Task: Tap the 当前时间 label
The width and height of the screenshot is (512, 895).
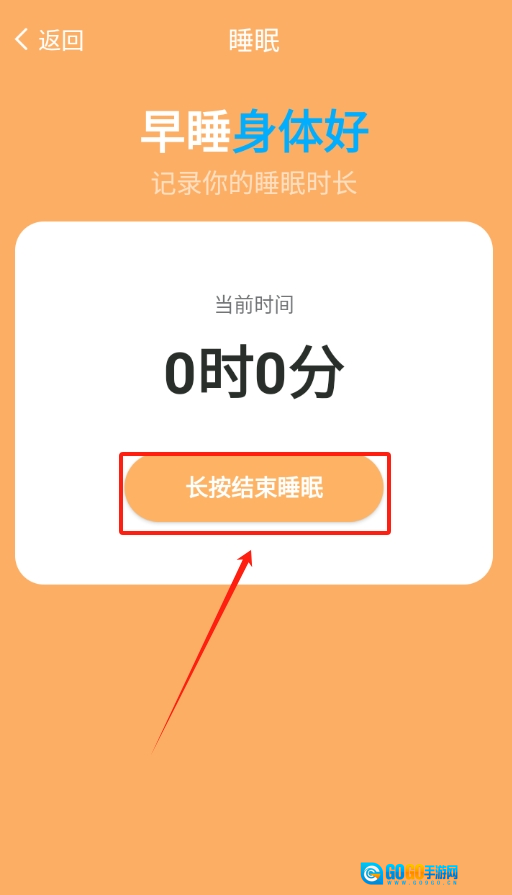Action: pyautogui.click(x=254, y=305)
